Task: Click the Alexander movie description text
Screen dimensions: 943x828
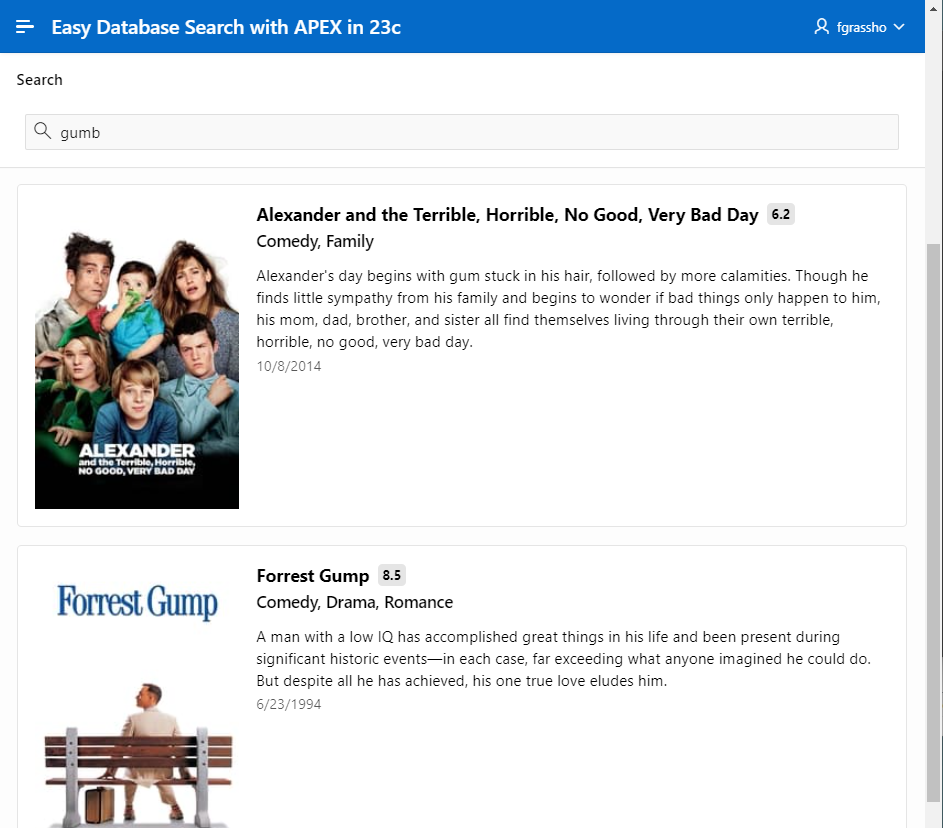Action: coord(568,308)
